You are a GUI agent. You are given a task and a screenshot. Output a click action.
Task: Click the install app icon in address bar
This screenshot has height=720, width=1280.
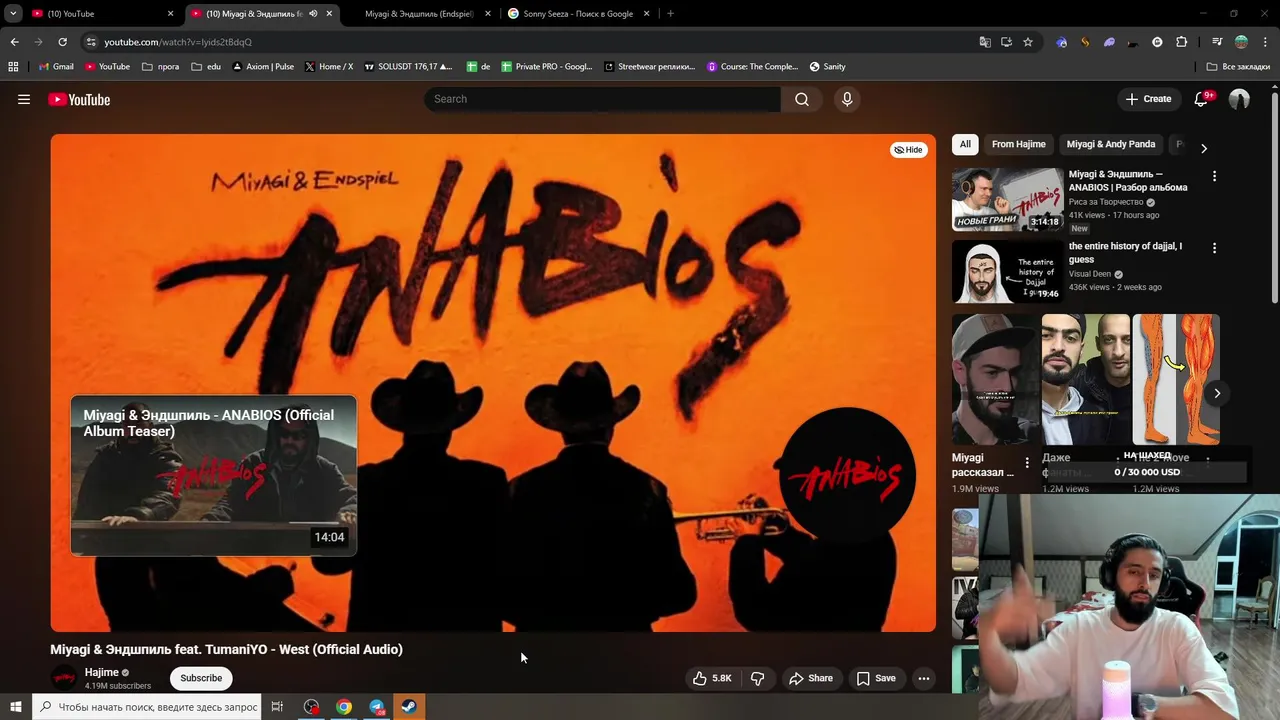click(x=1006, y=42)
